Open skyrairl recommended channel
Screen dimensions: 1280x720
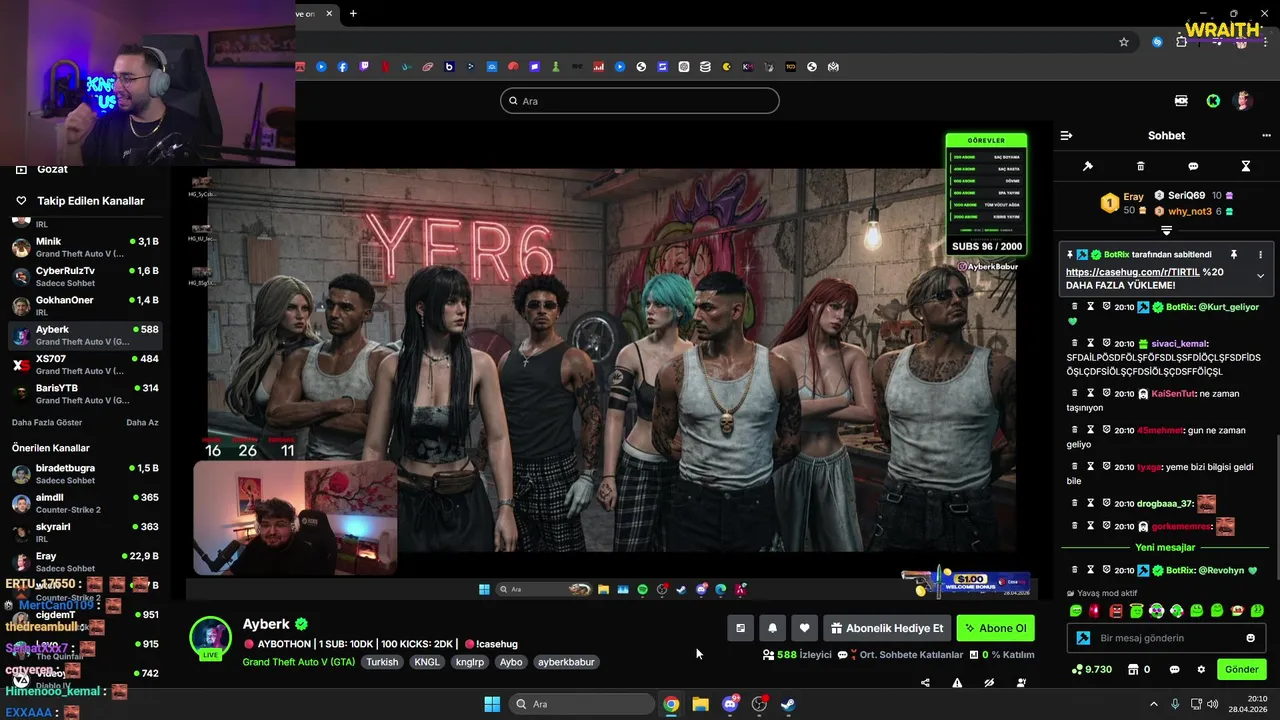click(85, 532)
